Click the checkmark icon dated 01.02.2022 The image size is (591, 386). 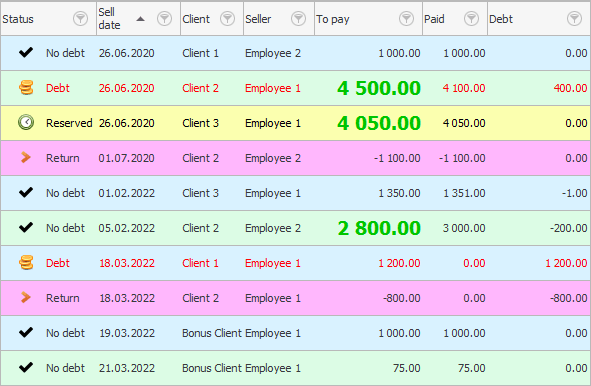(x=26, y=192)
